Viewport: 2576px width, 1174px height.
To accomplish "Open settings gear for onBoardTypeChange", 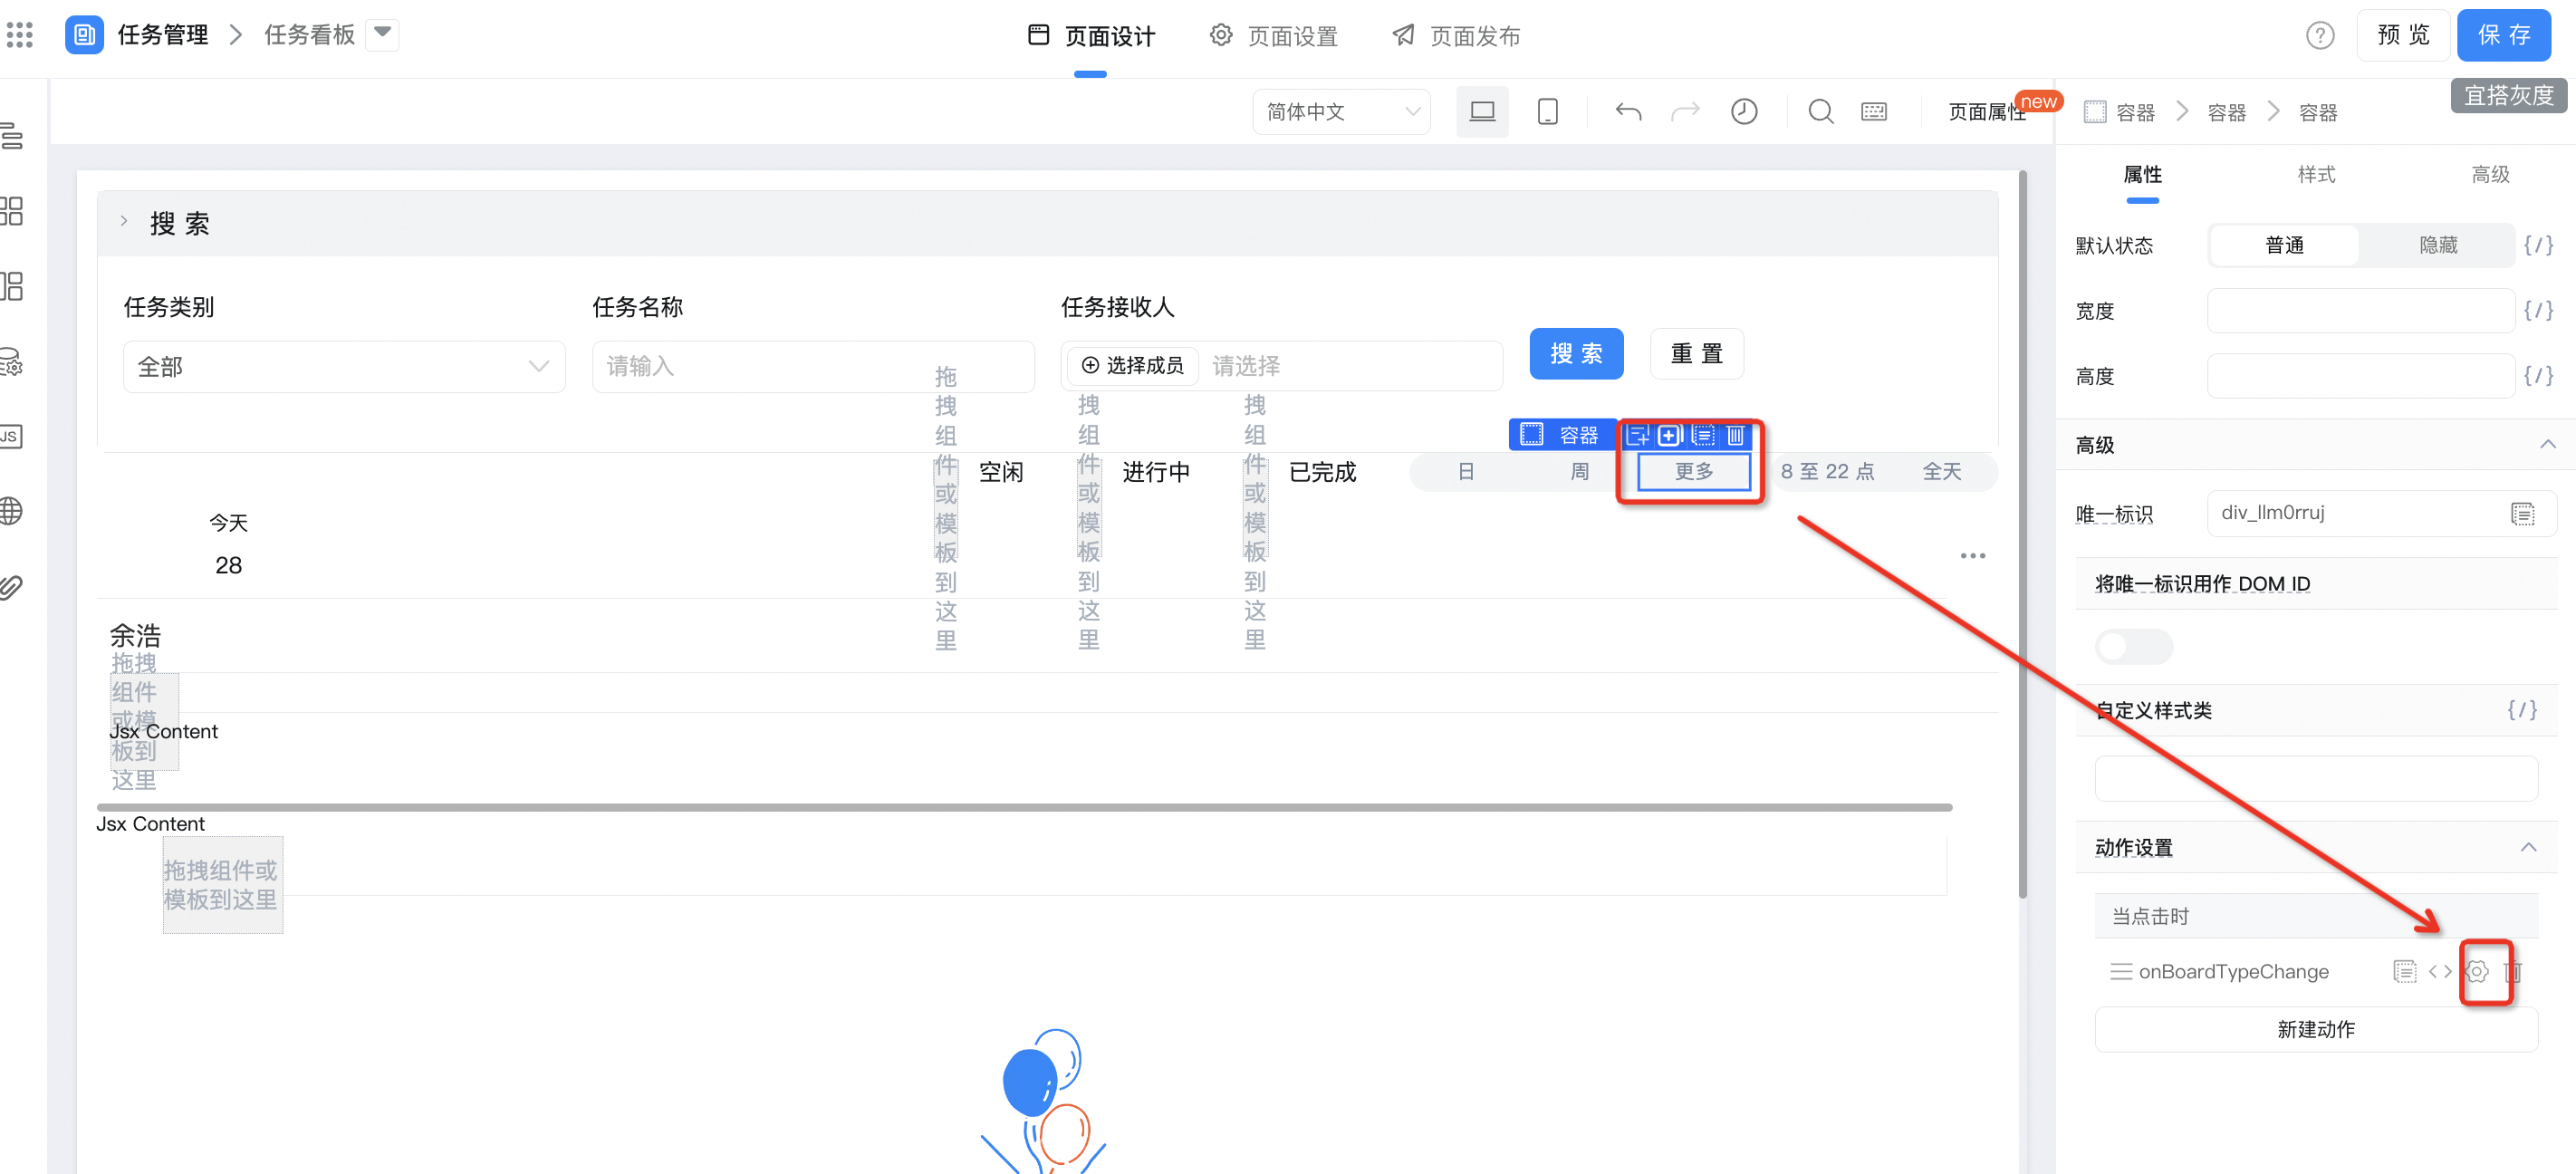I will [x=2477, y=971].
